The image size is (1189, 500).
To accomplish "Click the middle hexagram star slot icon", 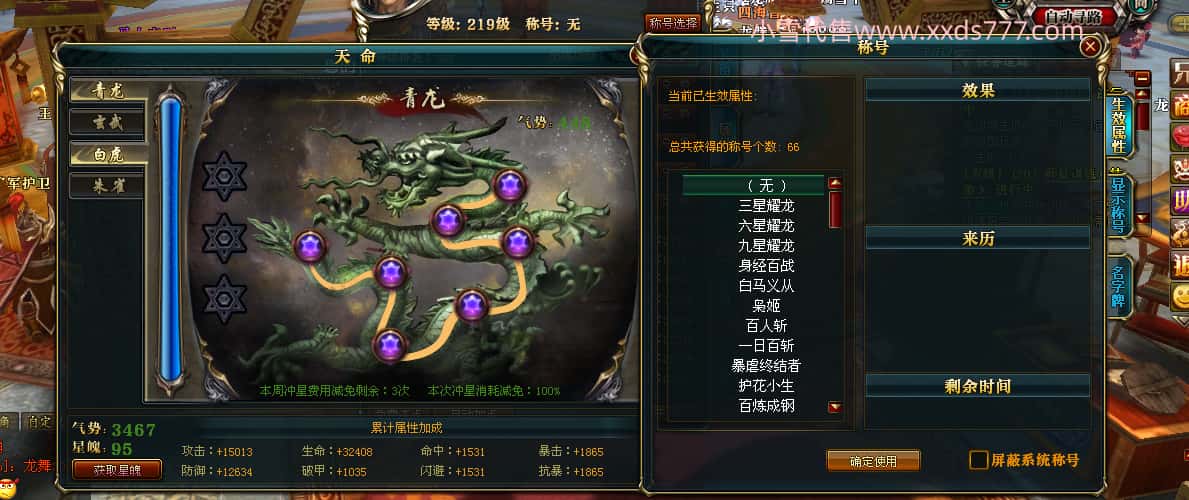I will [x=224, y=237].
